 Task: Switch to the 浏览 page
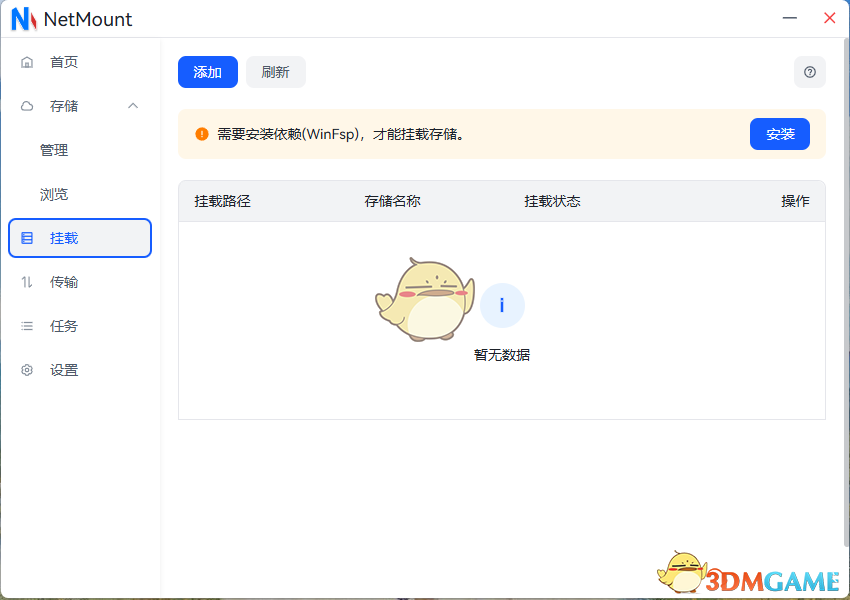coord(54,194)
